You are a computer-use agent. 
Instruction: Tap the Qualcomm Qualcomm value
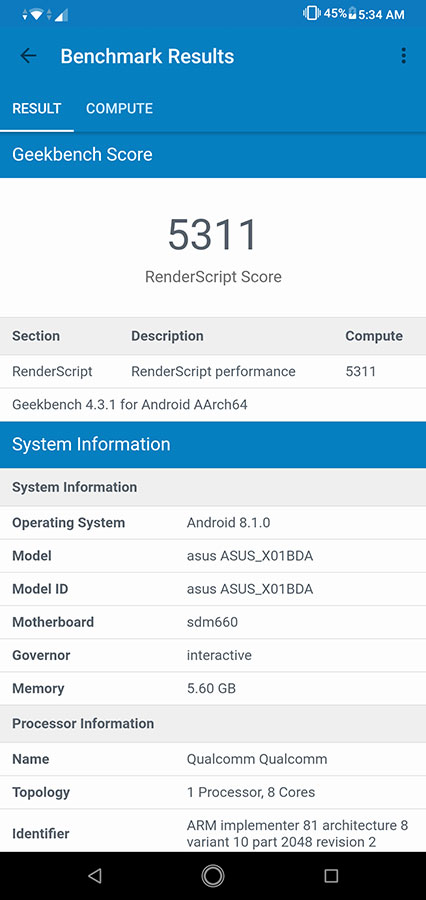(x=257, y=759)
